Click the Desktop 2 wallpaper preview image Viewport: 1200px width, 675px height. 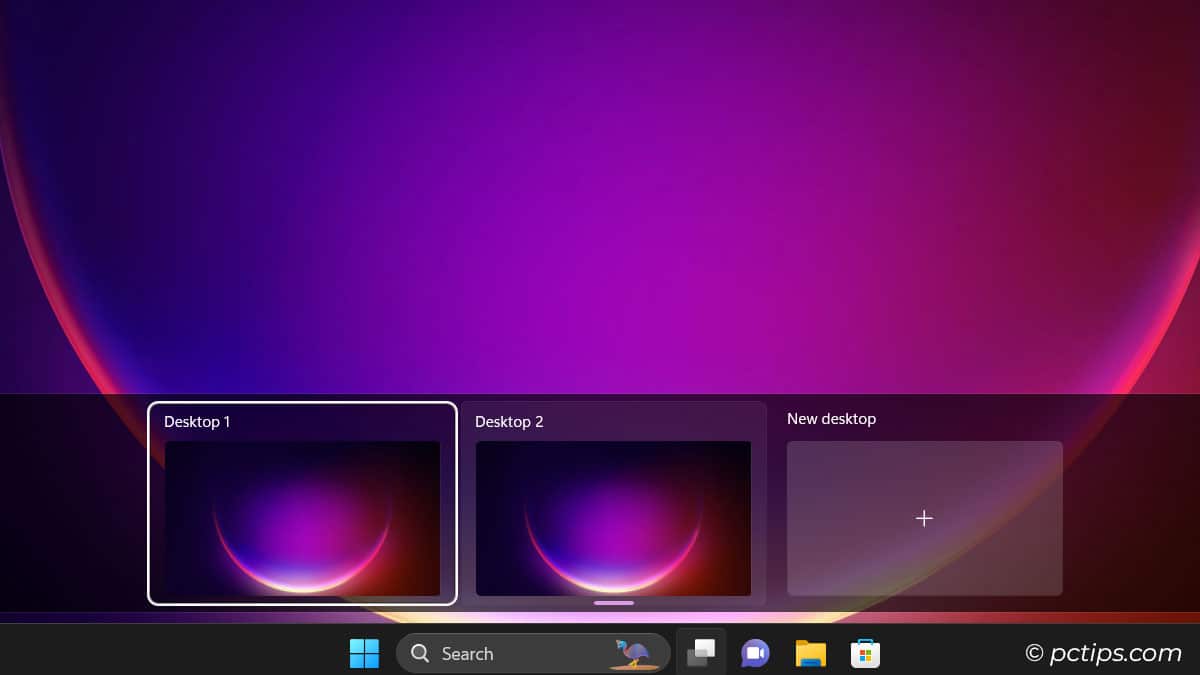pyautogui.click(x=613, y=518)
